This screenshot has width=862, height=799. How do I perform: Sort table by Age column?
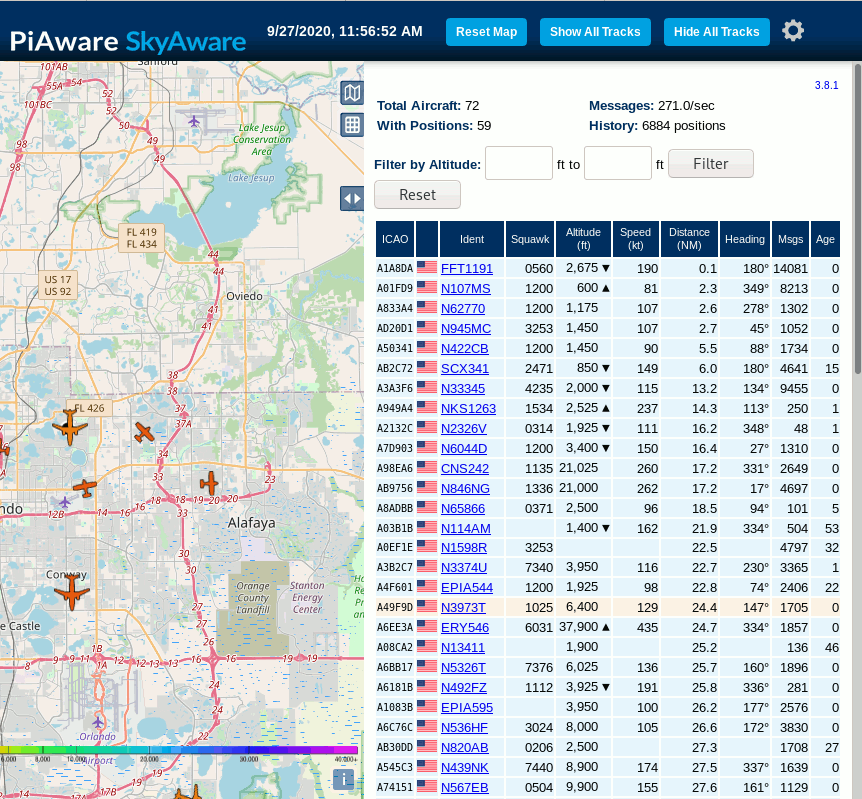(825, 239)
